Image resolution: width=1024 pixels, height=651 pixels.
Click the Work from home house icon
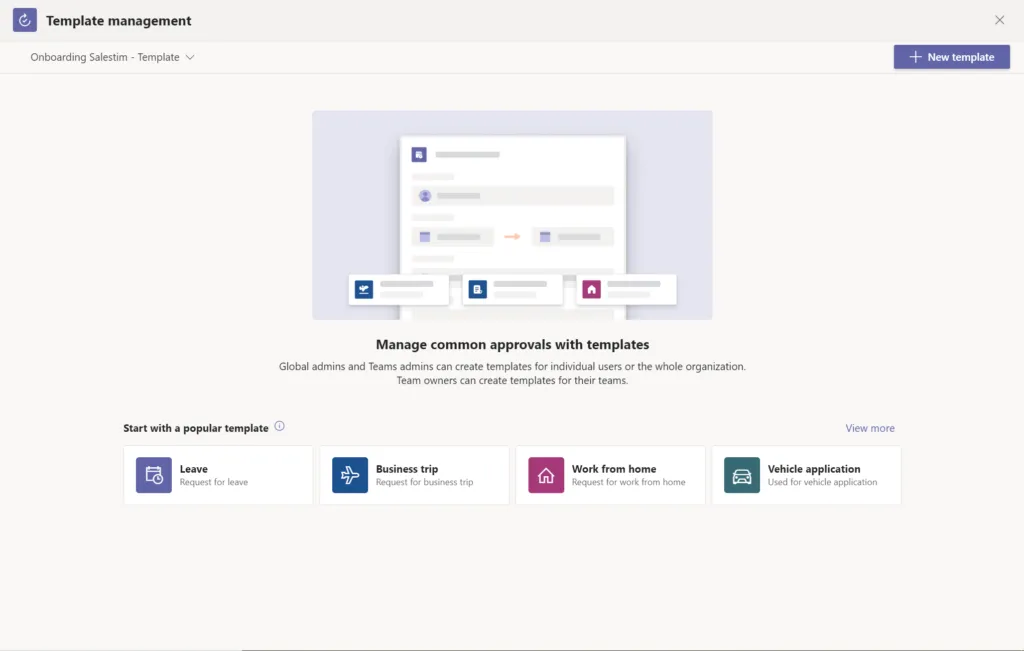tap(546, 475)
